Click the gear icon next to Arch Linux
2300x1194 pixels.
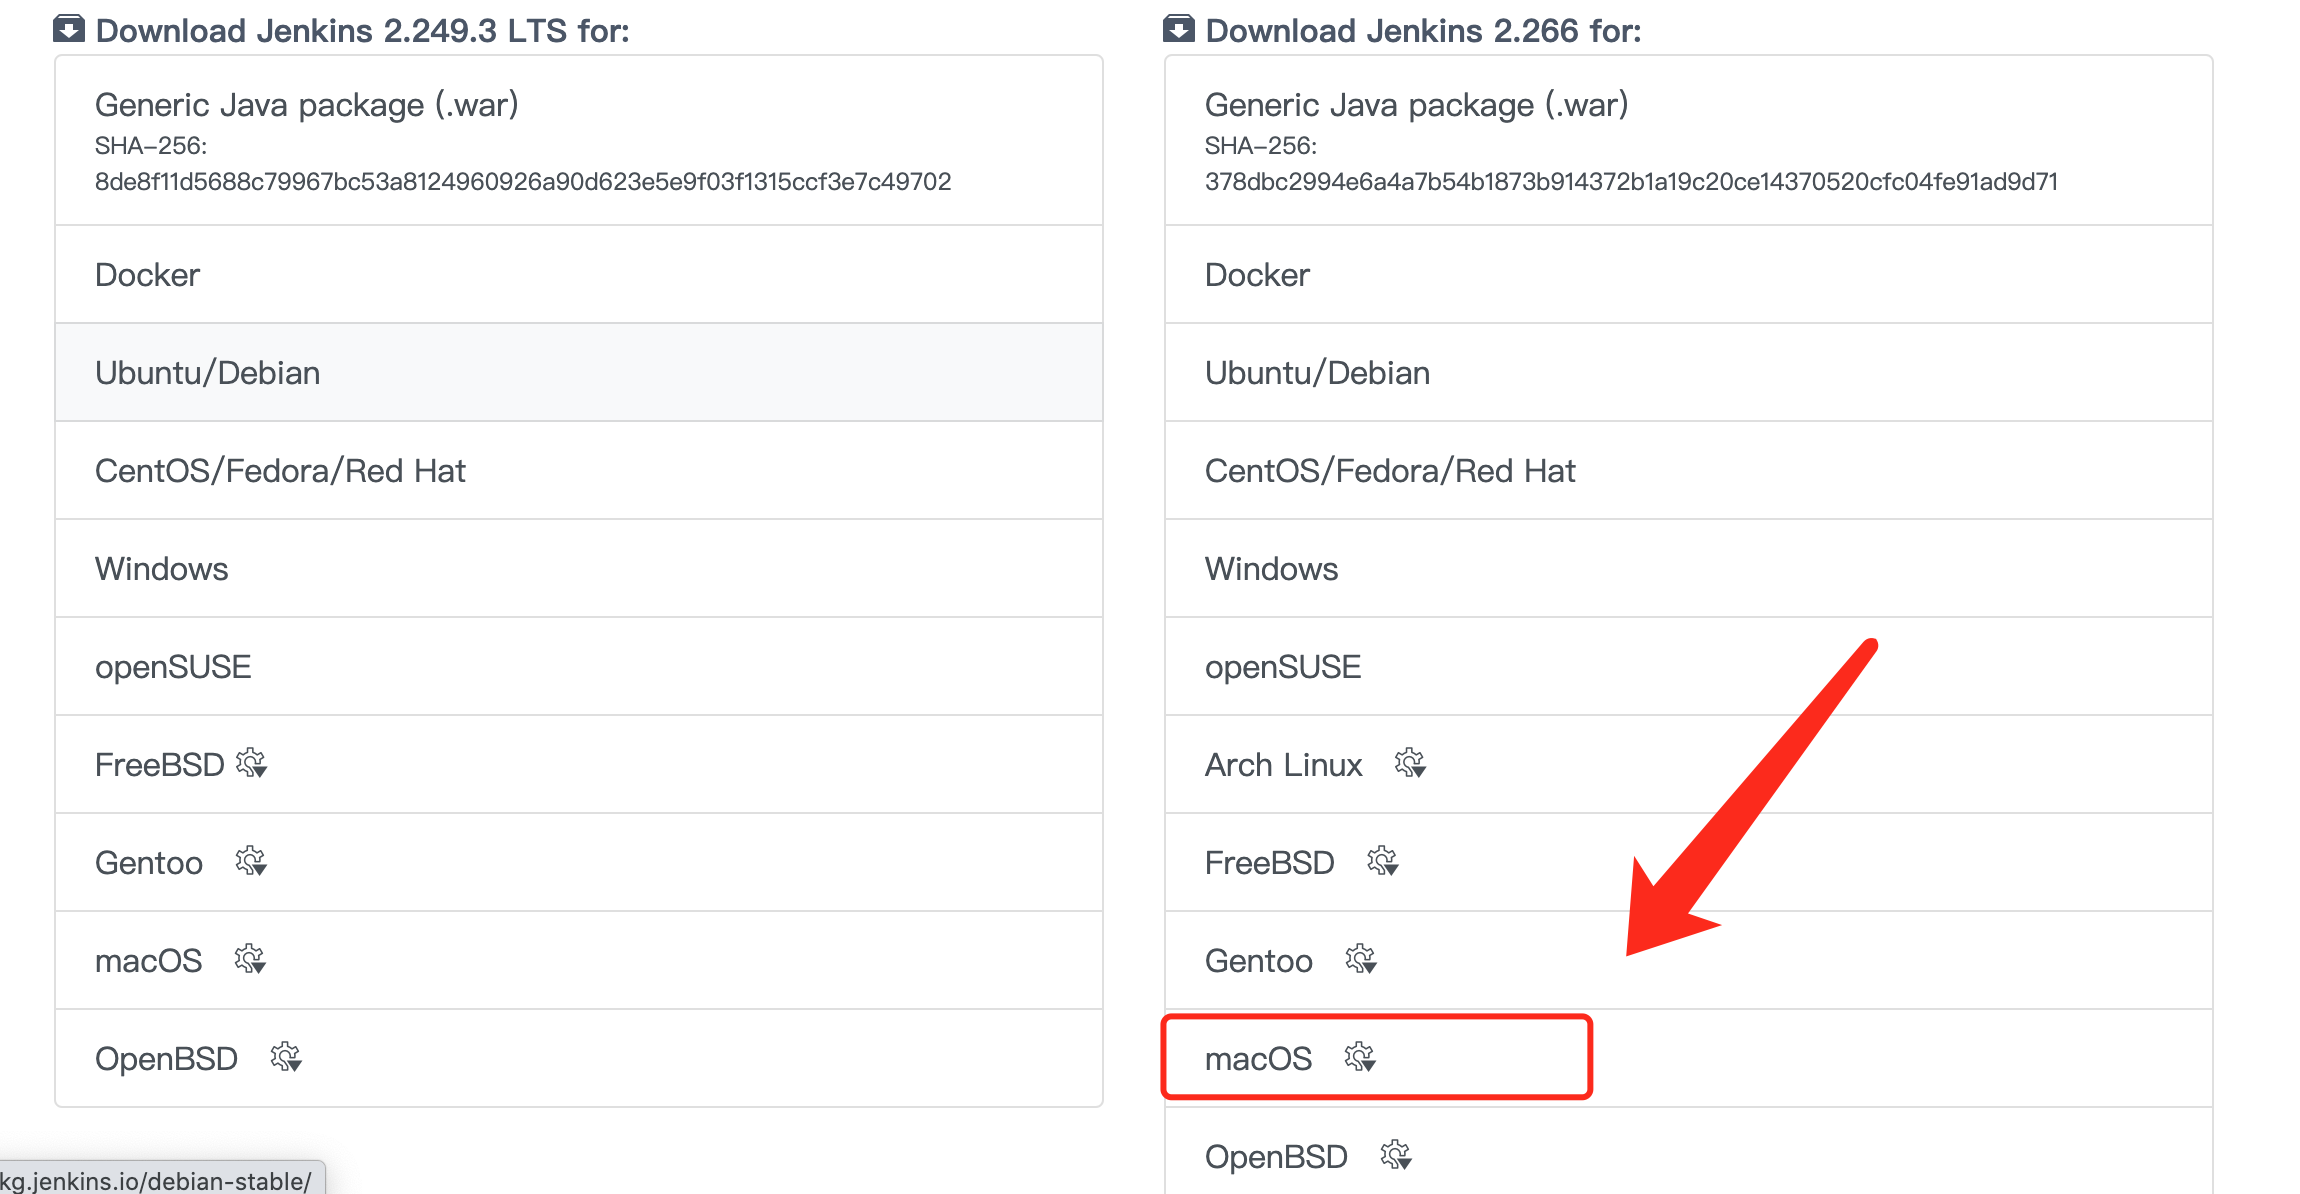coord(1411,764)
